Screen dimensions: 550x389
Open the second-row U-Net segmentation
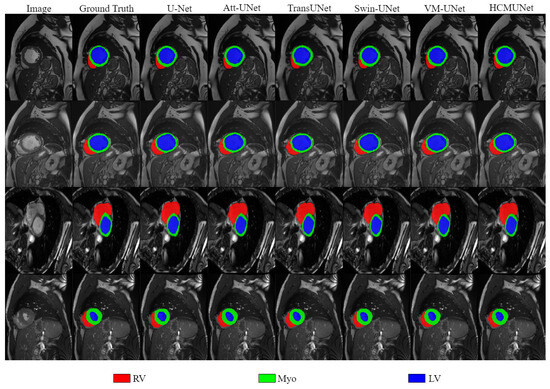(174, 144)
